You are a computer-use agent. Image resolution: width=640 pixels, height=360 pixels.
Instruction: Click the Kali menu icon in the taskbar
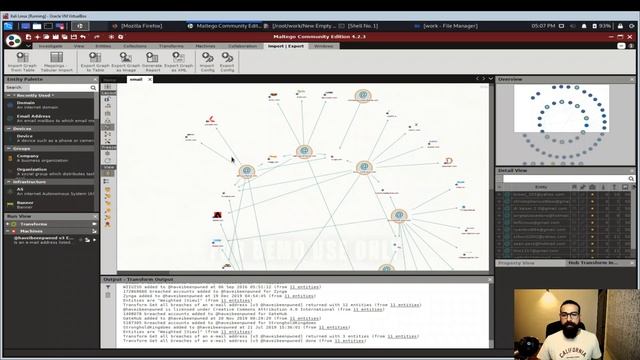8,26
